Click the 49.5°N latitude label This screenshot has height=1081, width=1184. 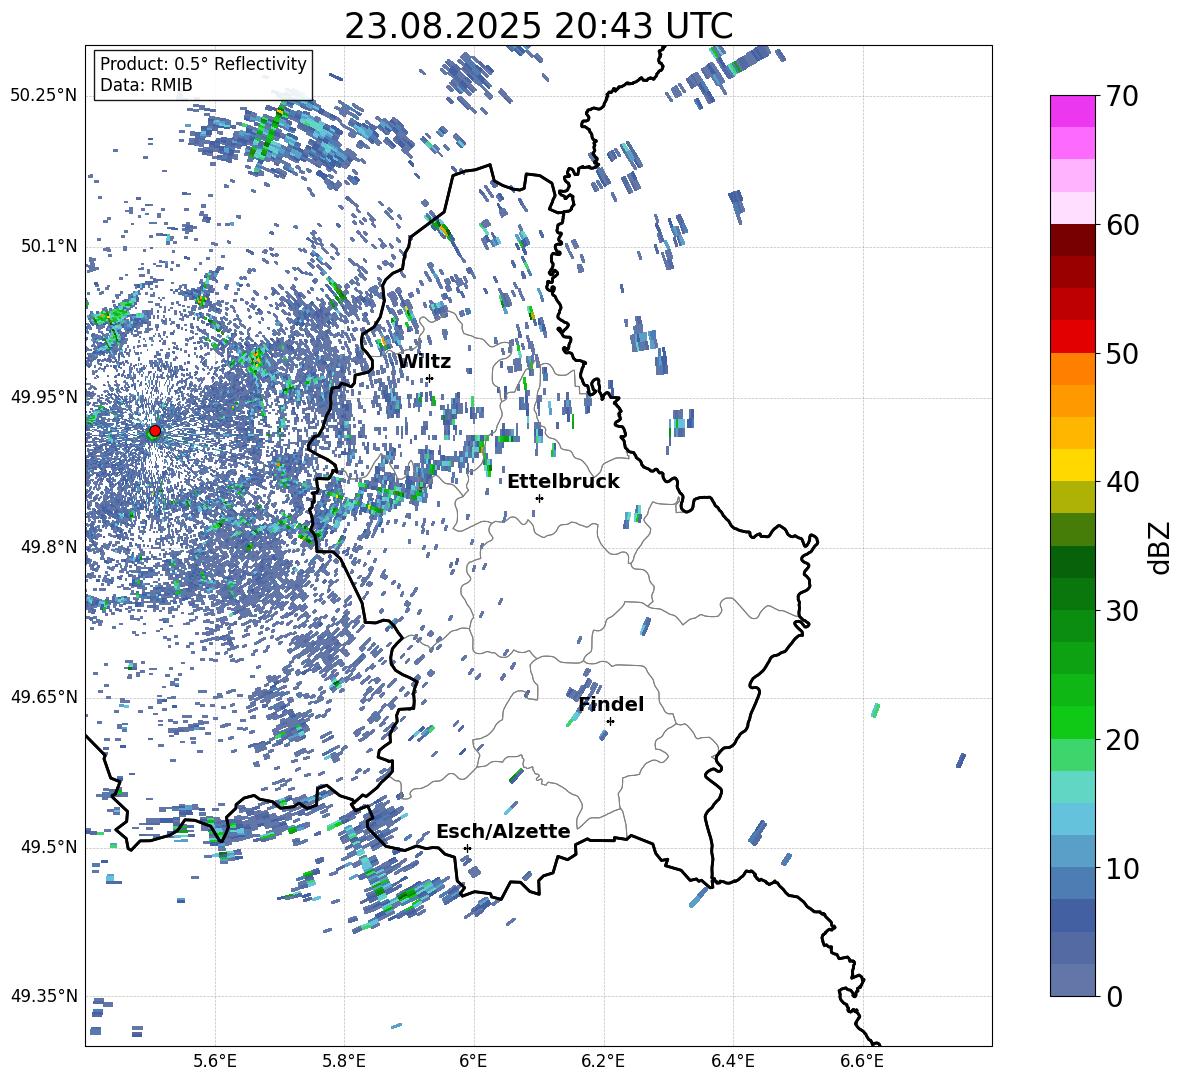coord(50,846)
